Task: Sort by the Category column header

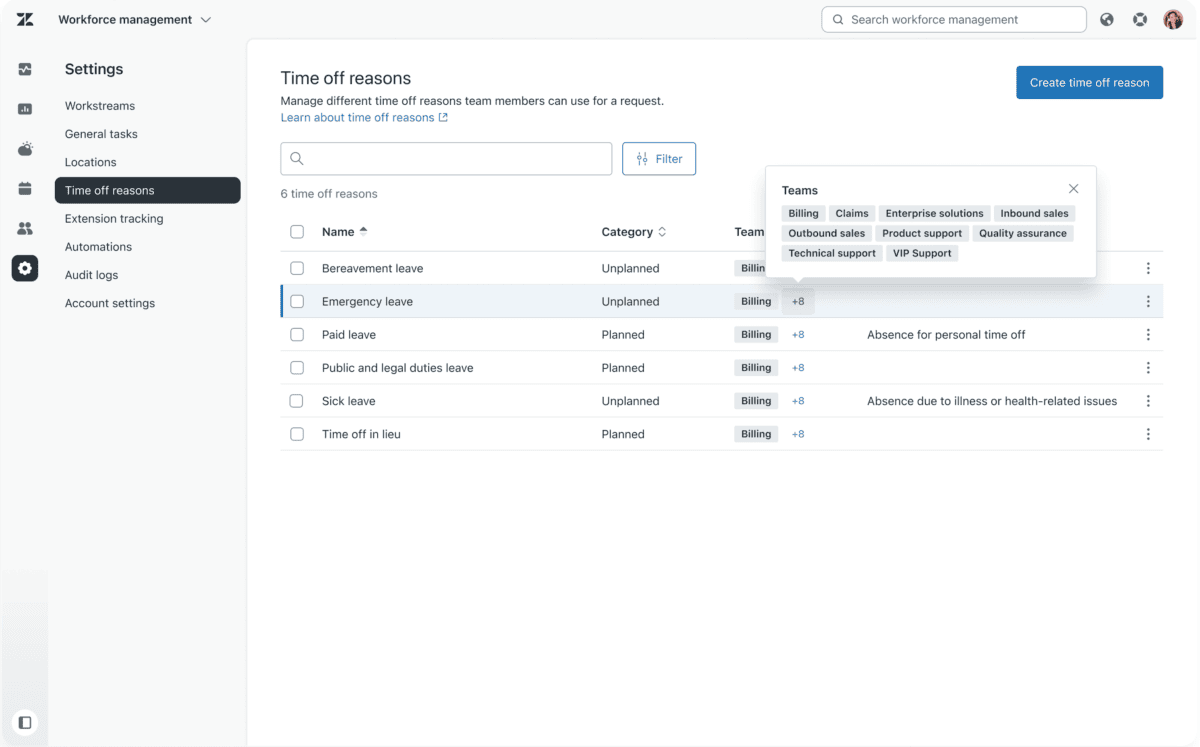Action: point(634,232)
